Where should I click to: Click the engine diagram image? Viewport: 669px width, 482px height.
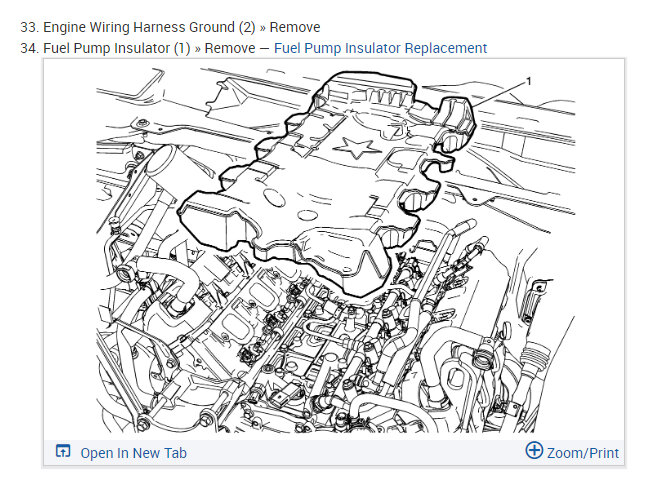tap(336, 250)
